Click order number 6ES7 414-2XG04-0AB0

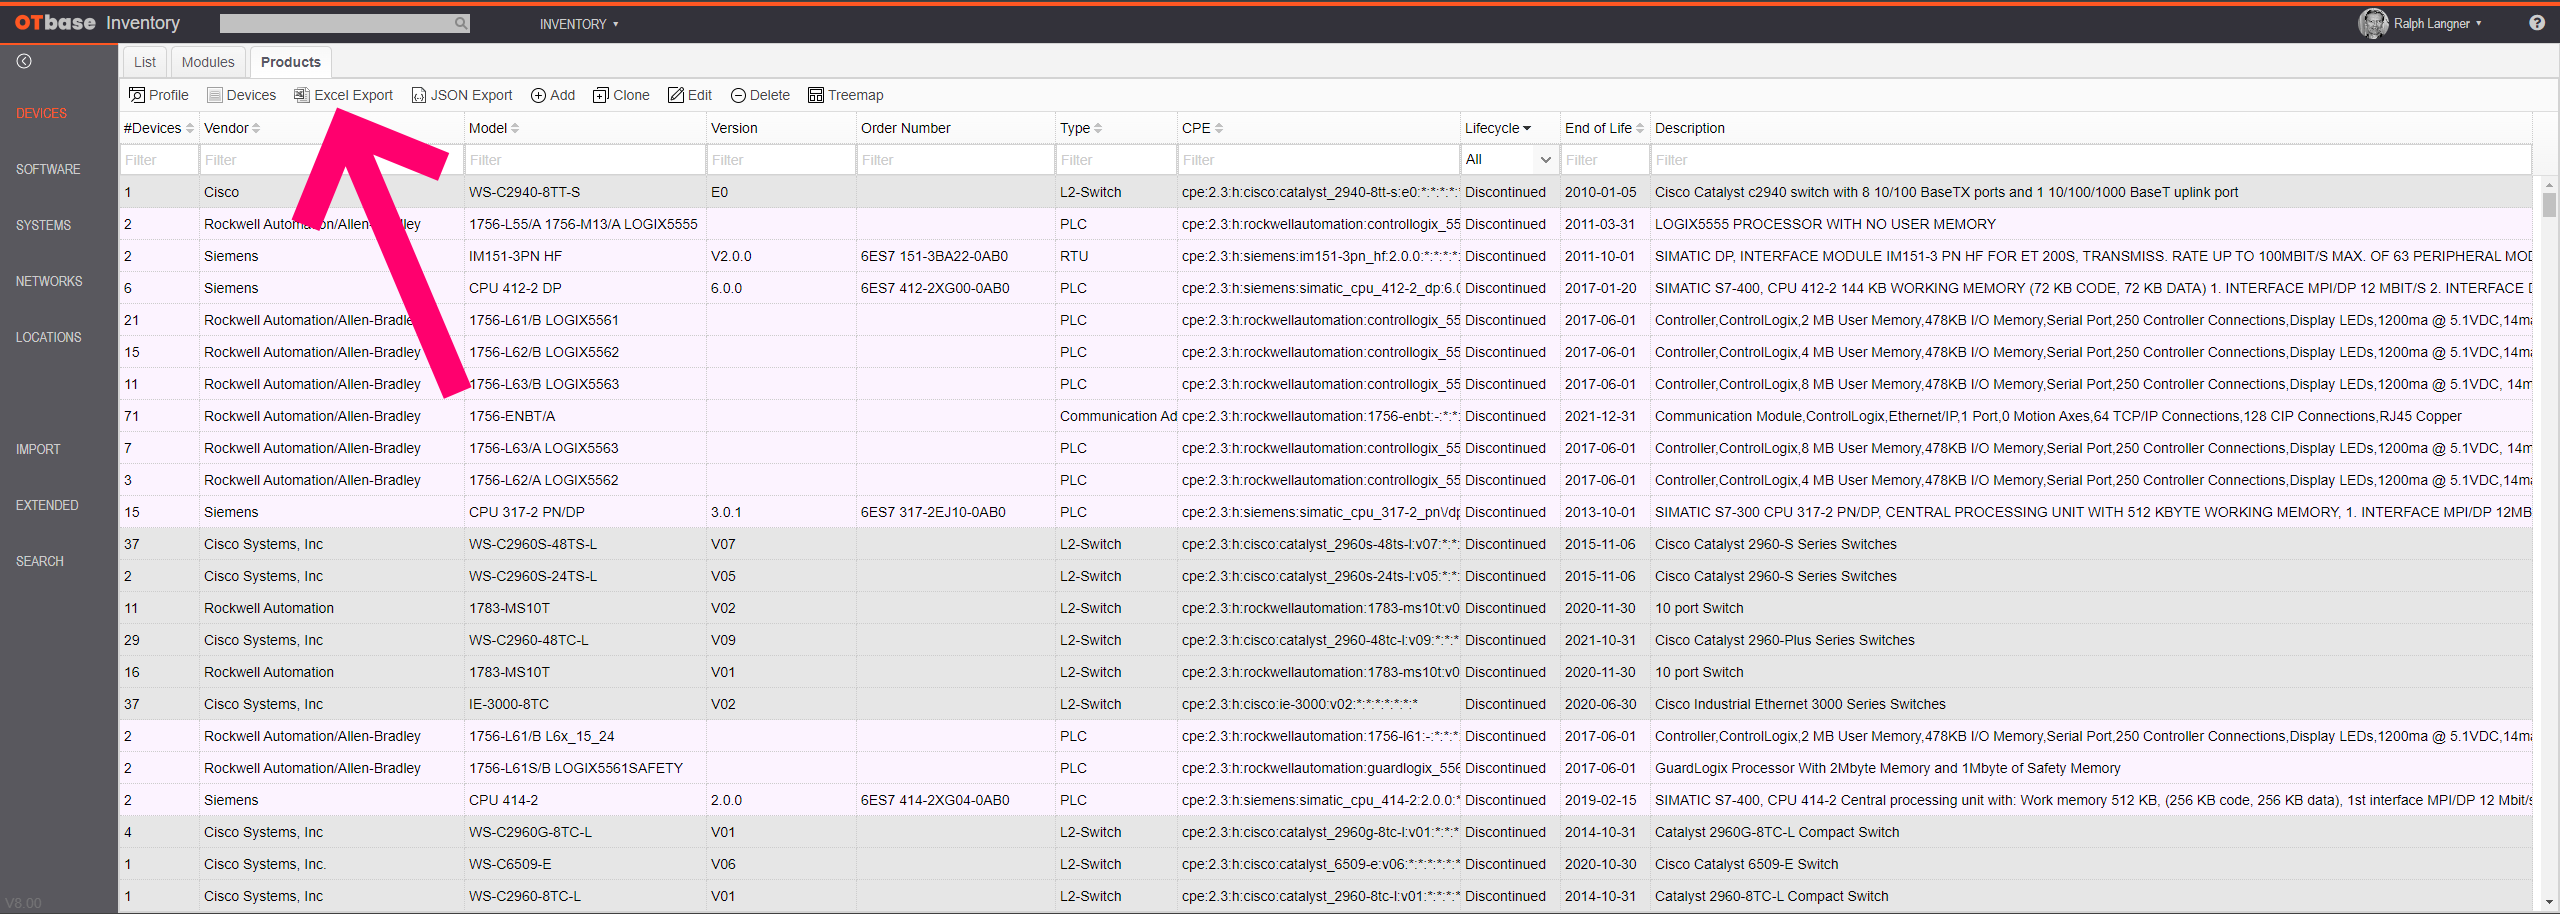point(935,800)
